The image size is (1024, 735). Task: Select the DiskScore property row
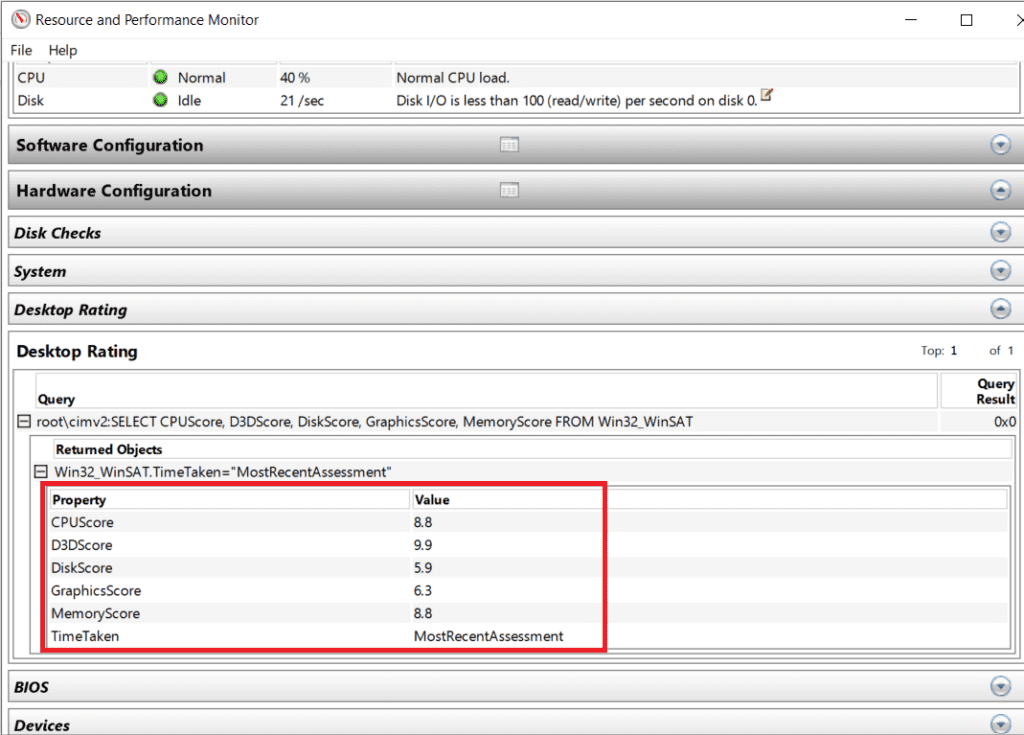coord(529,568)
